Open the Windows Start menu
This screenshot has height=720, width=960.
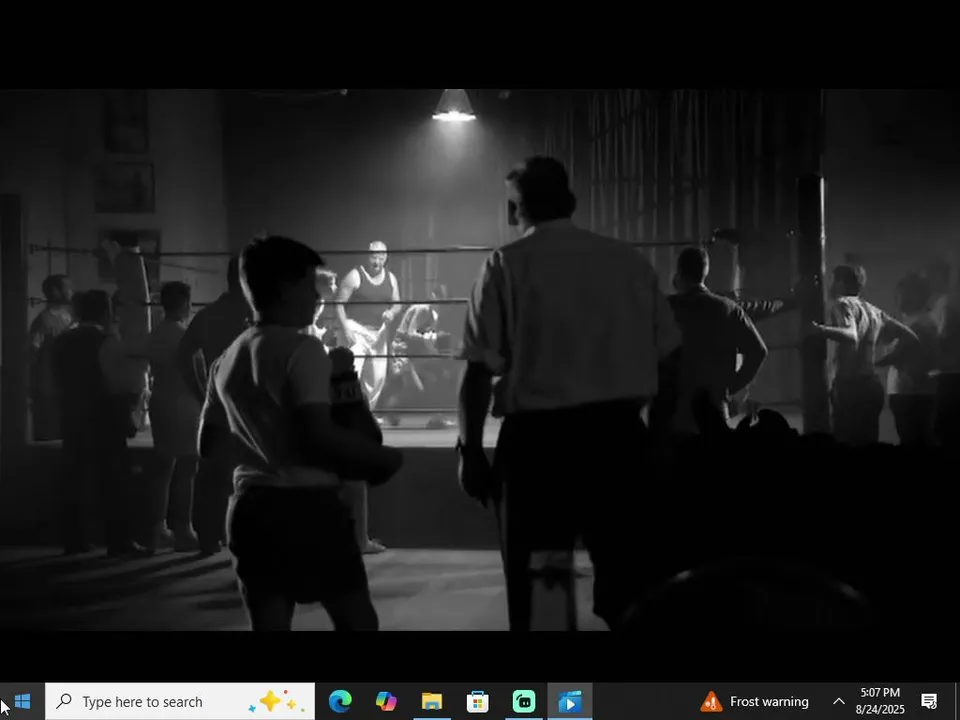(23, 702)
